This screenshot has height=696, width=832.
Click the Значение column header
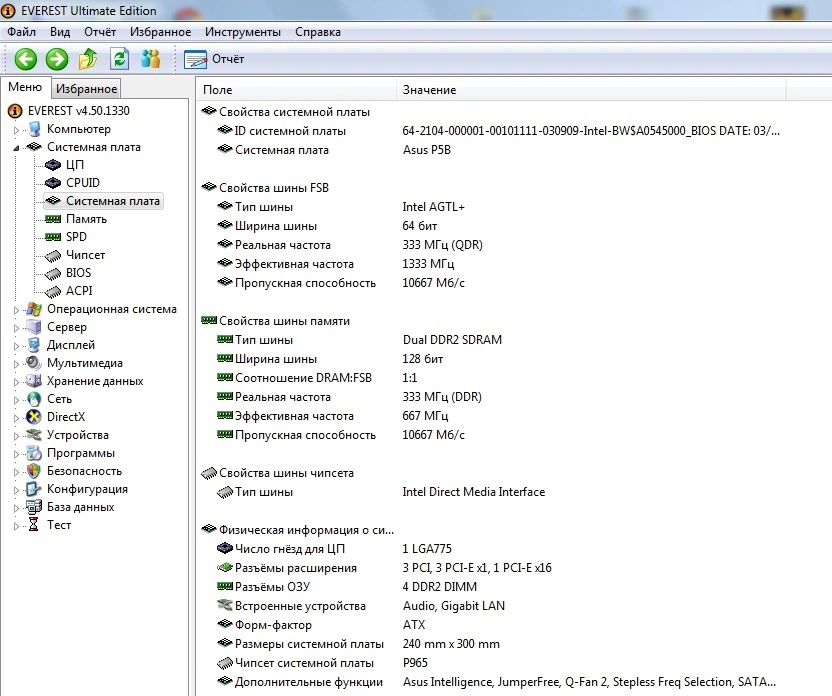coord(591,90)
